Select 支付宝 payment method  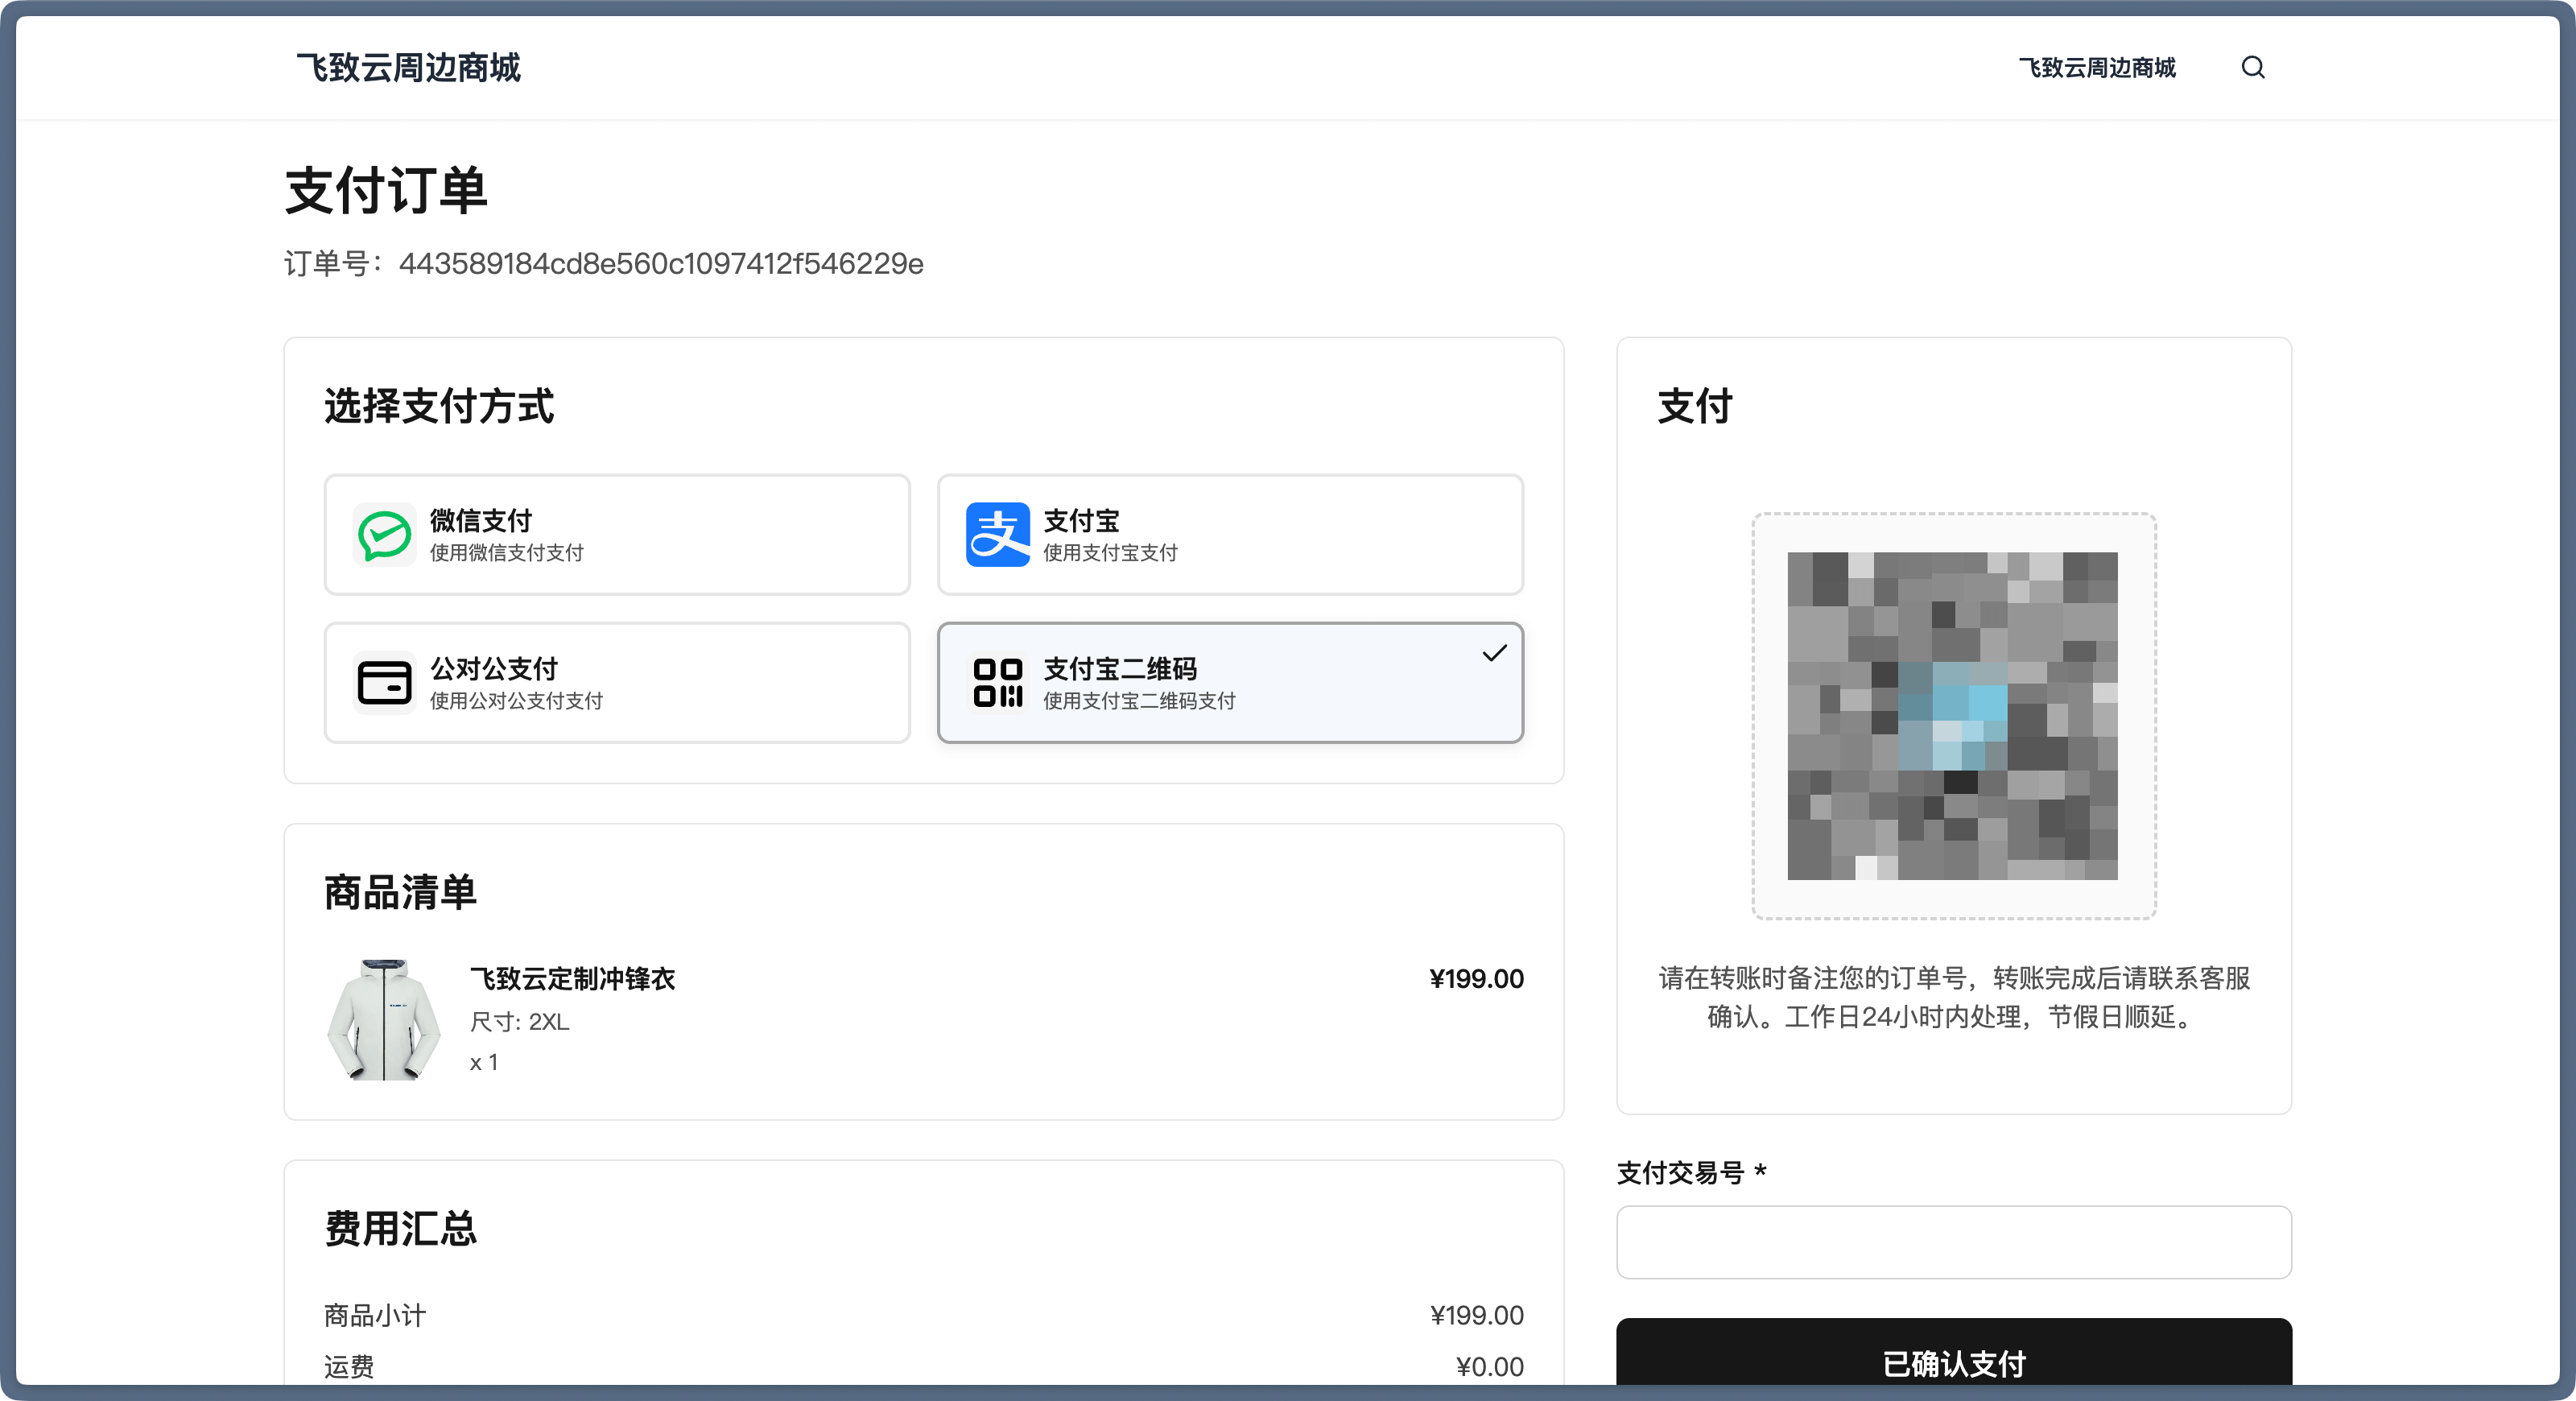click(x=1229, y=535)
